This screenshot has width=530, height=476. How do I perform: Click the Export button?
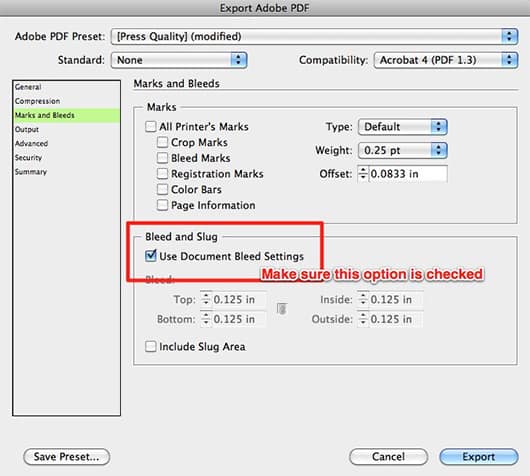[x=479, y=457]
